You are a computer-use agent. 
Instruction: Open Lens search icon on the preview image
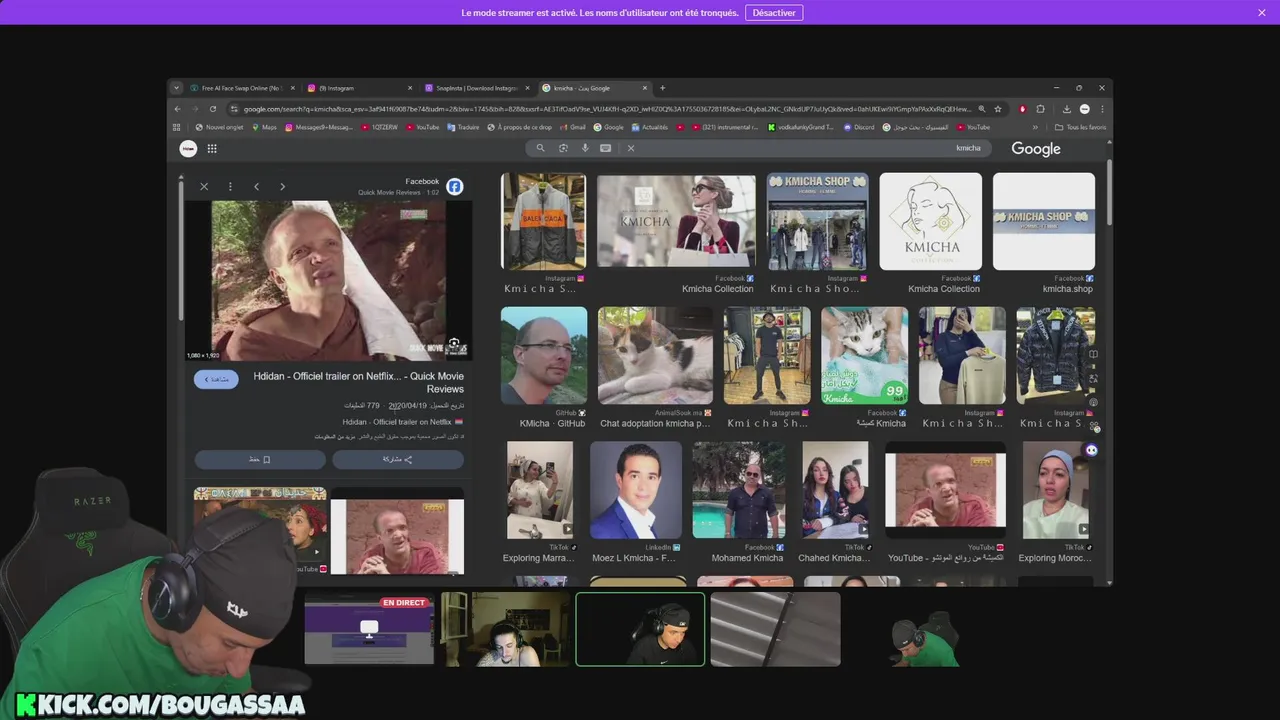tap(454, 344)
